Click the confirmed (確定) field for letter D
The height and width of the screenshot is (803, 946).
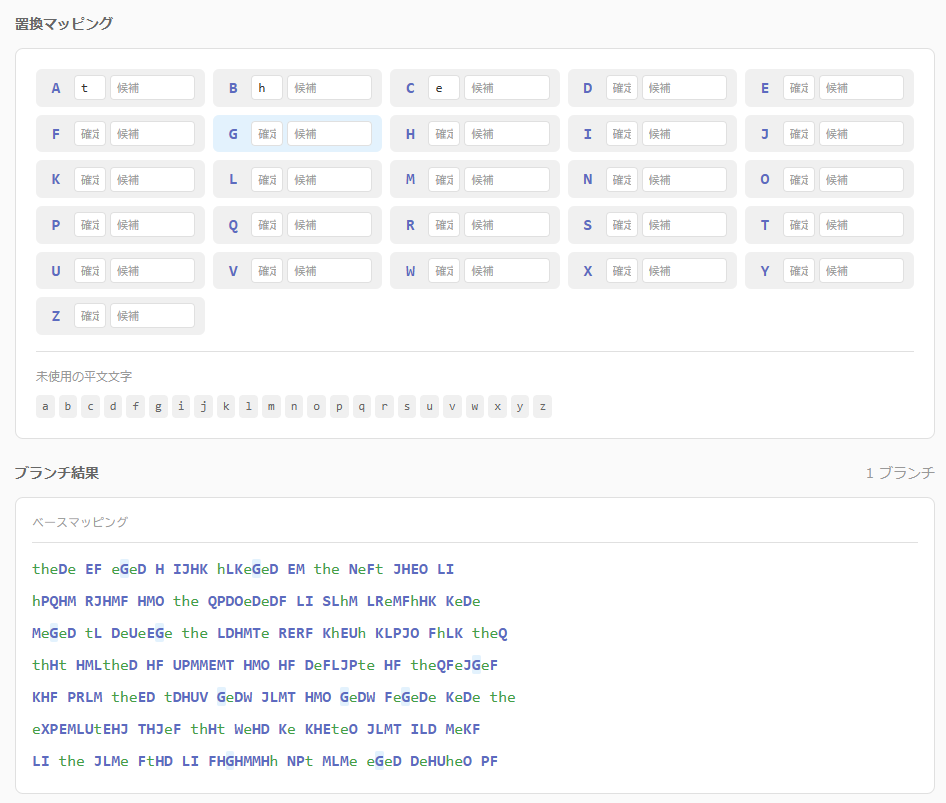(621, 88)
